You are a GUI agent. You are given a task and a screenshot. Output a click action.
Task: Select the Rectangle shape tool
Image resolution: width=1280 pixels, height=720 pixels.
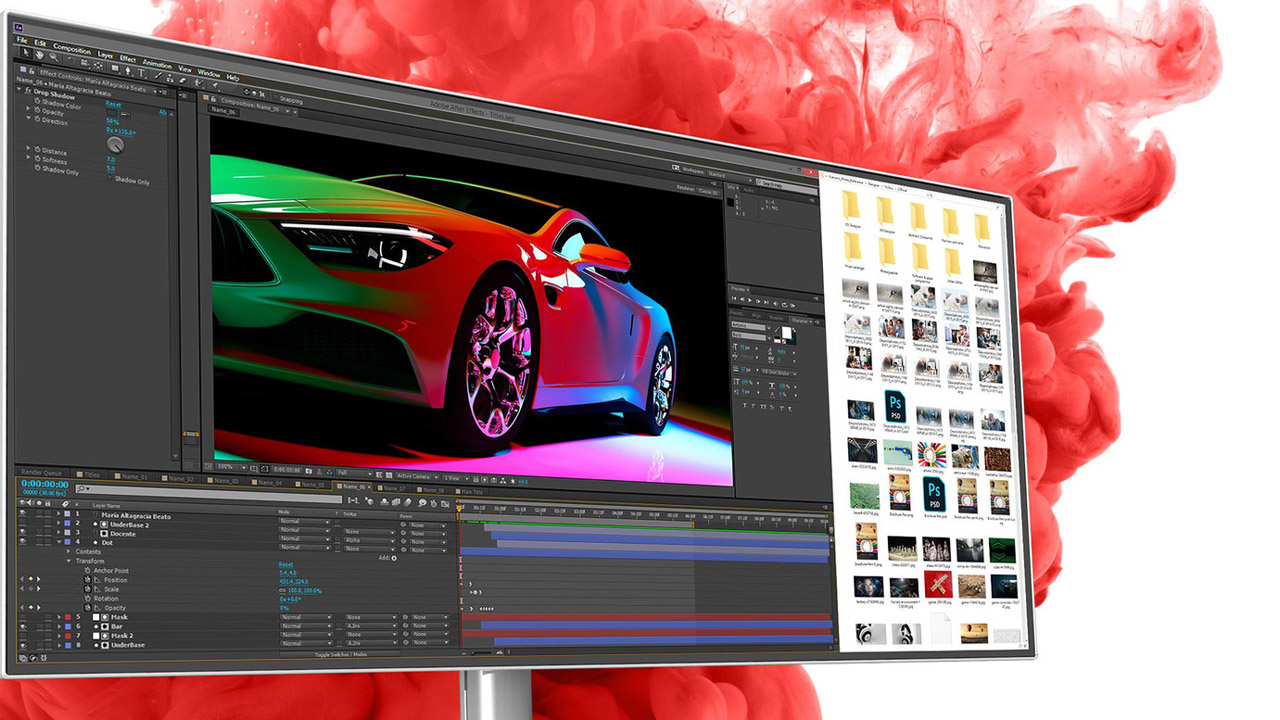(x=115, y=68)
